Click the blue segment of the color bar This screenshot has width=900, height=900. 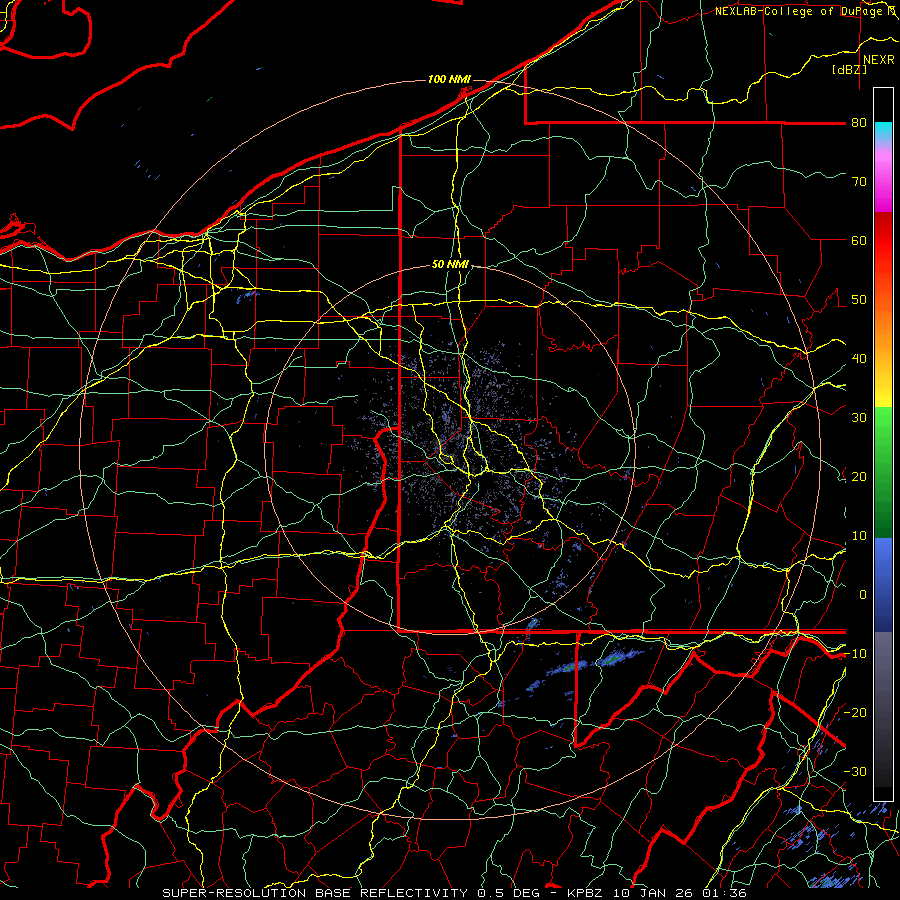883,583
